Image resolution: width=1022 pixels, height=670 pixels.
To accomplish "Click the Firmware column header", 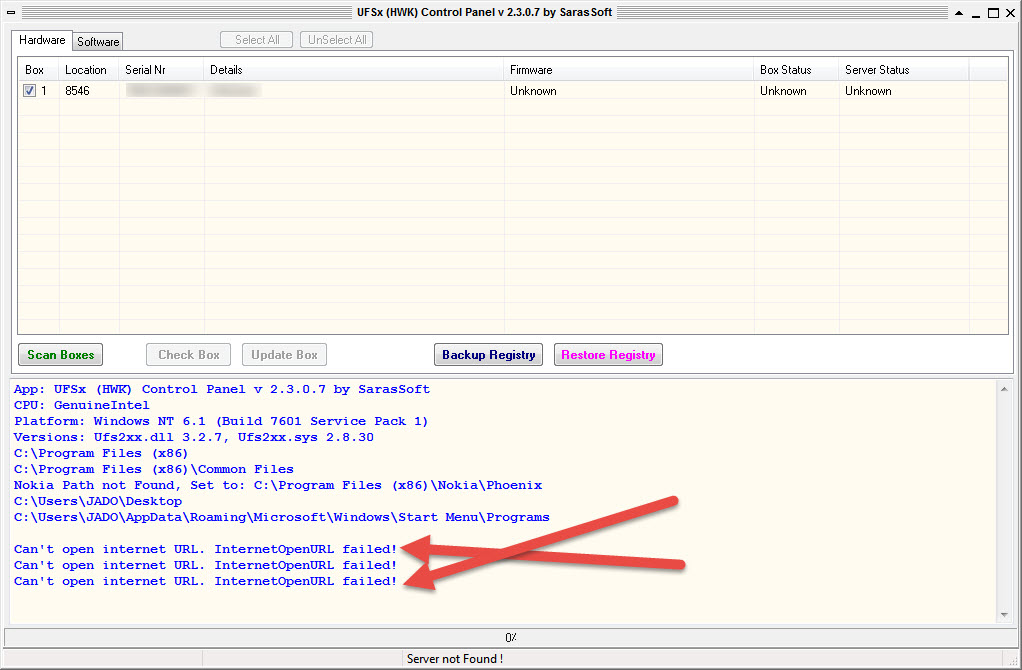I will 629,70.
